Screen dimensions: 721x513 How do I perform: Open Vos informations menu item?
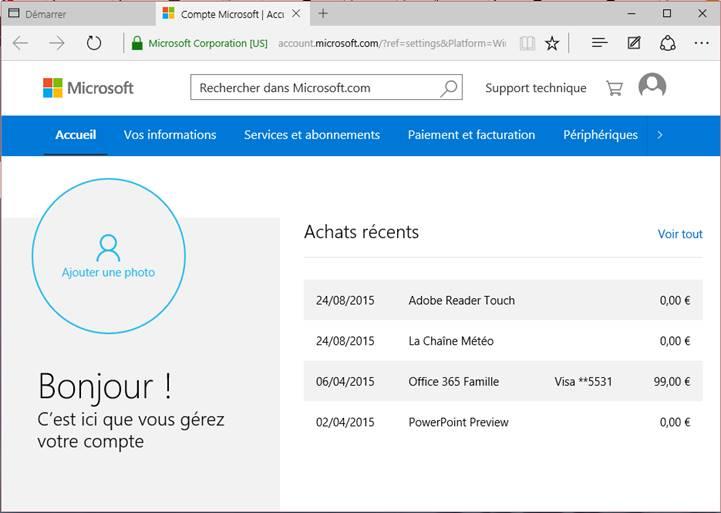point(170,135)
